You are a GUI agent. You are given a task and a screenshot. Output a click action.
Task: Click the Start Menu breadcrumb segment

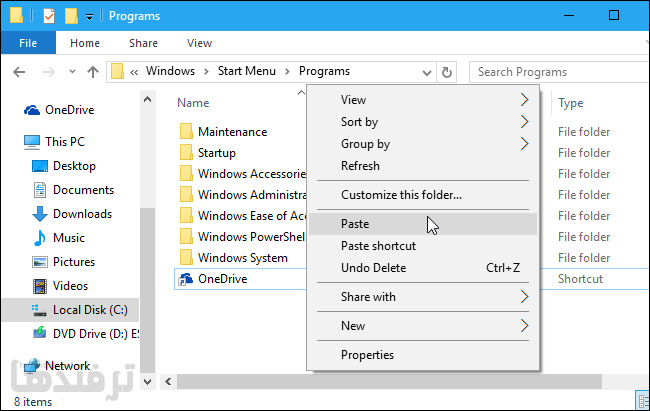tap(247, 71)
